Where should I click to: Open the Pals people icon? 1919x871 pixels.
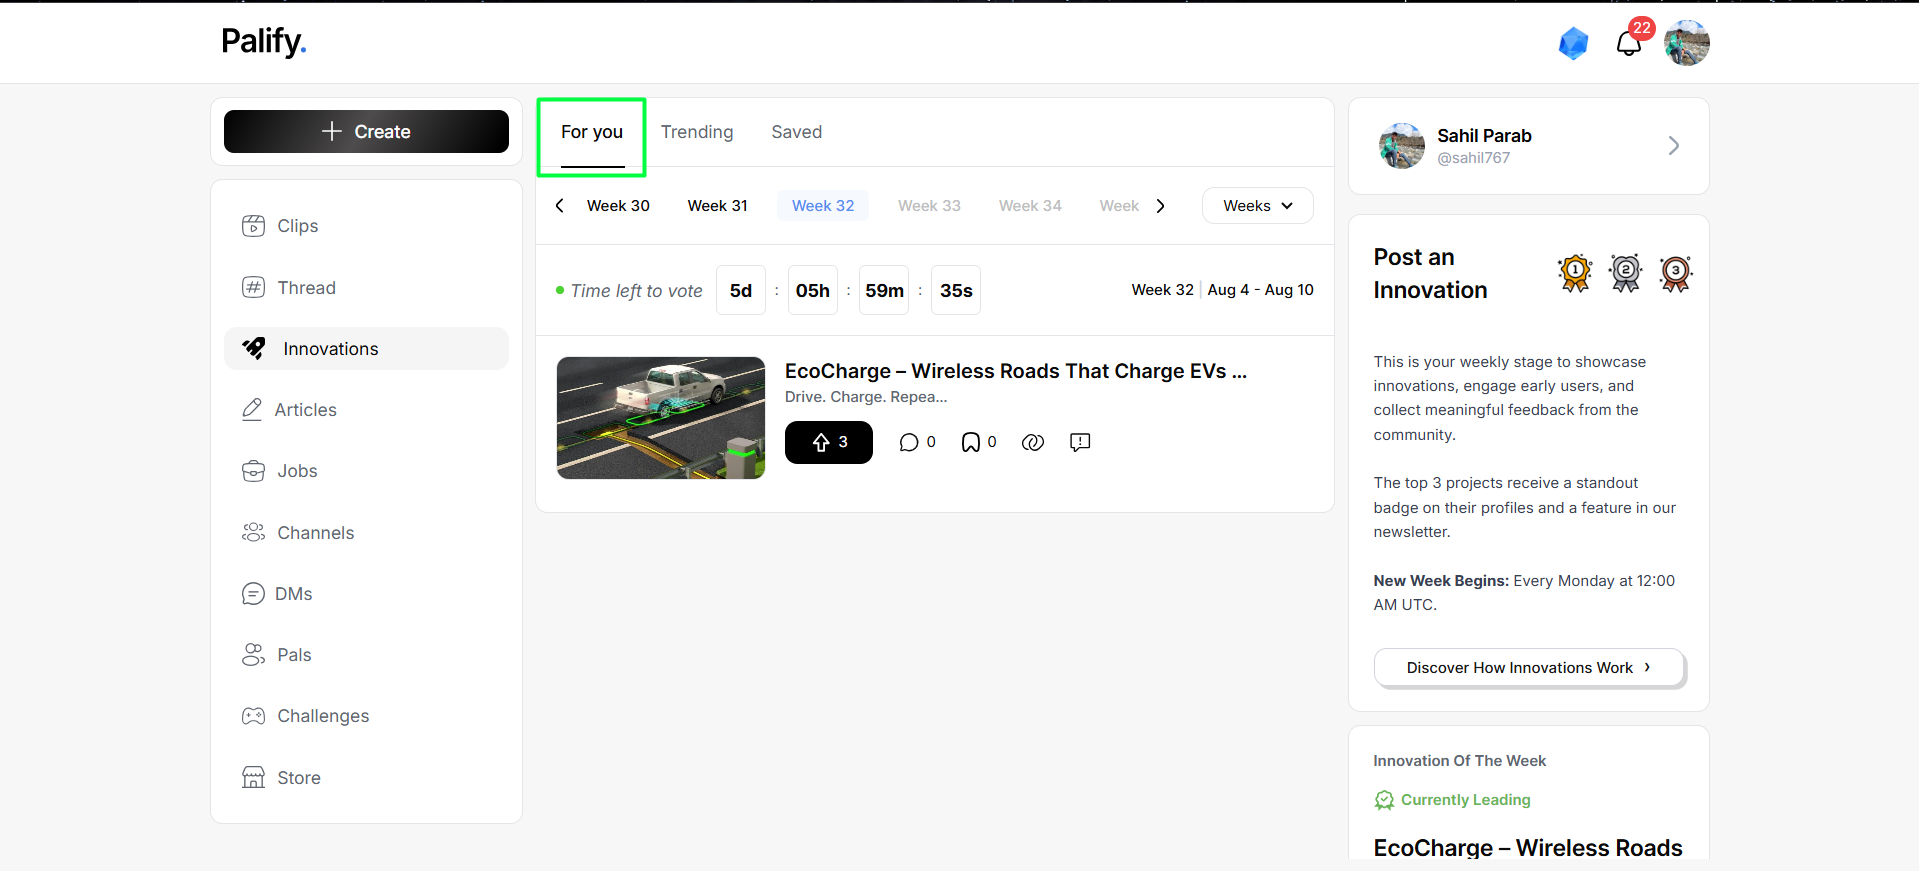coord(254,655)
